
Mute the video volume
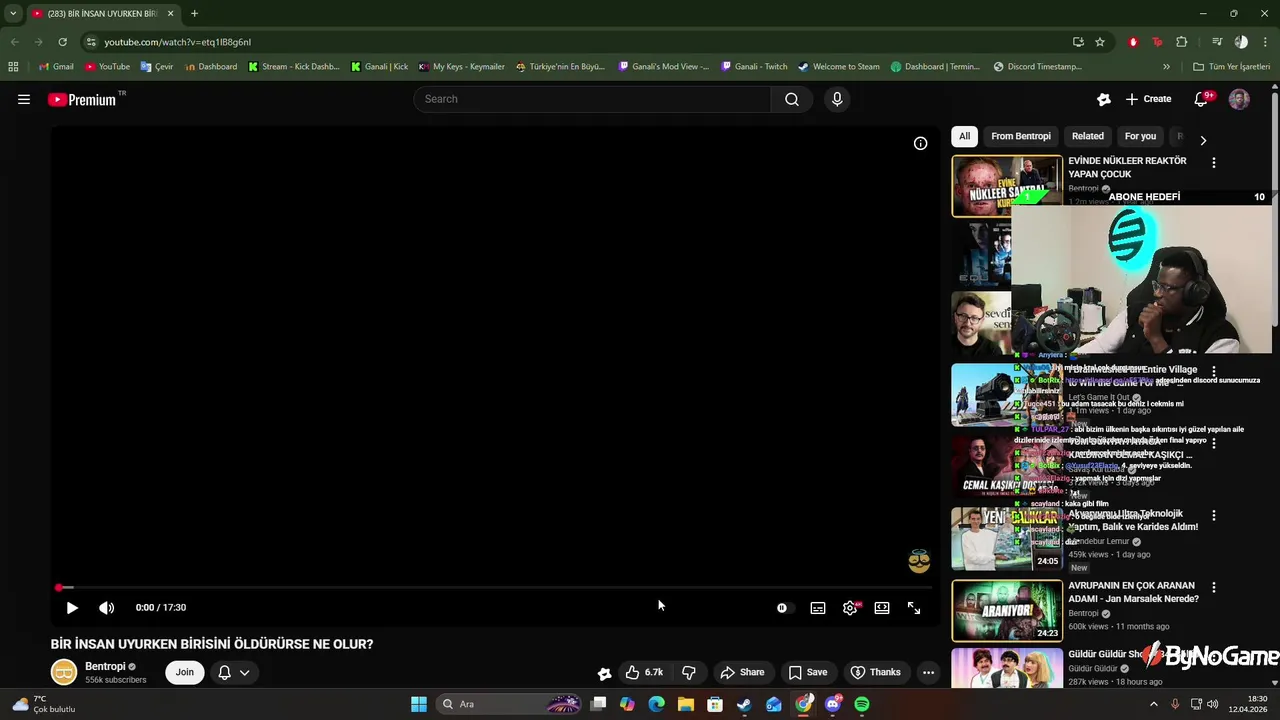107,608
